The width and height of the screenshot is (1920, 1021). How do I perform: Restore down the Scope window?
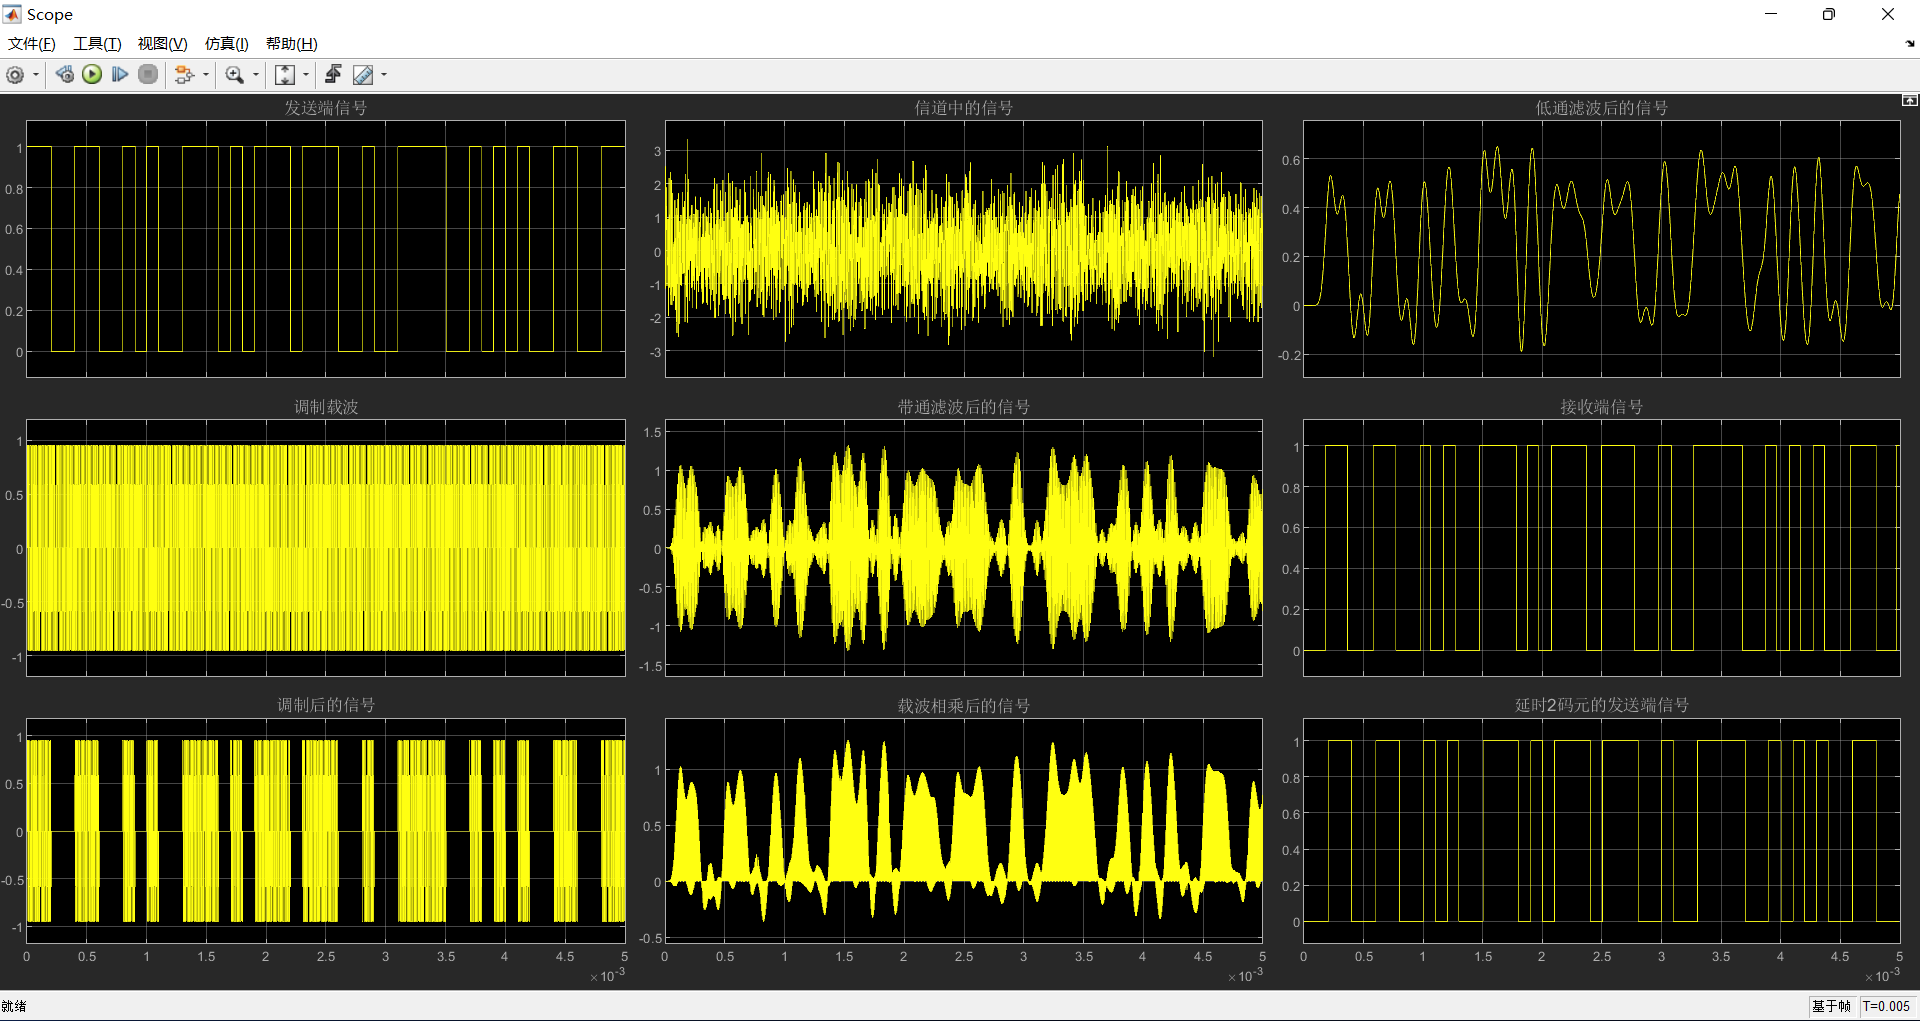tap(1829, 14)
